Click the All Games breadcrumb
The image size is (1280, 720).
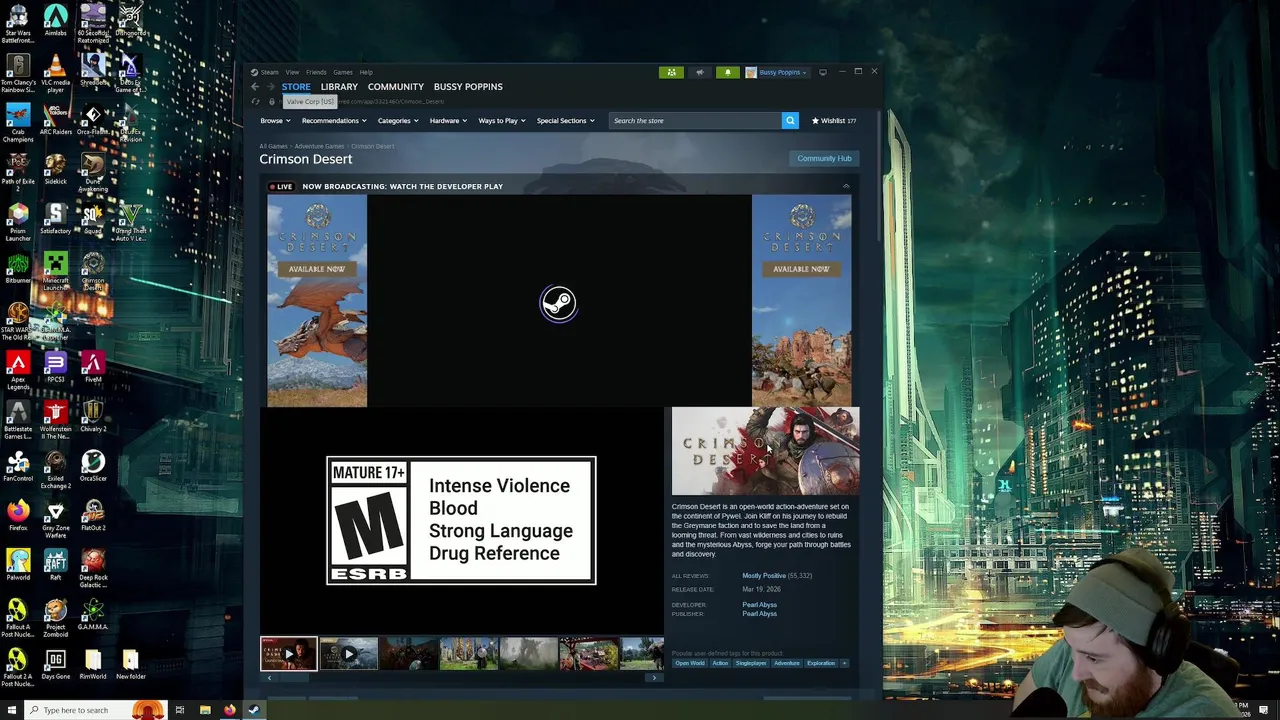[273, 146]
